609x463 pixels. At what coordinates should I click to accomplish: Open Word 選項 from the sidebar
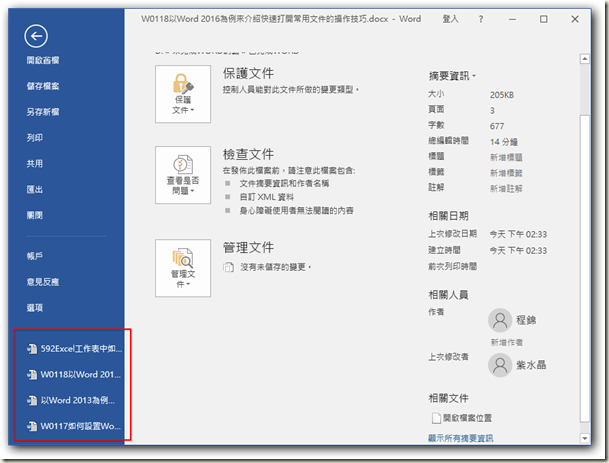point(35,308)
